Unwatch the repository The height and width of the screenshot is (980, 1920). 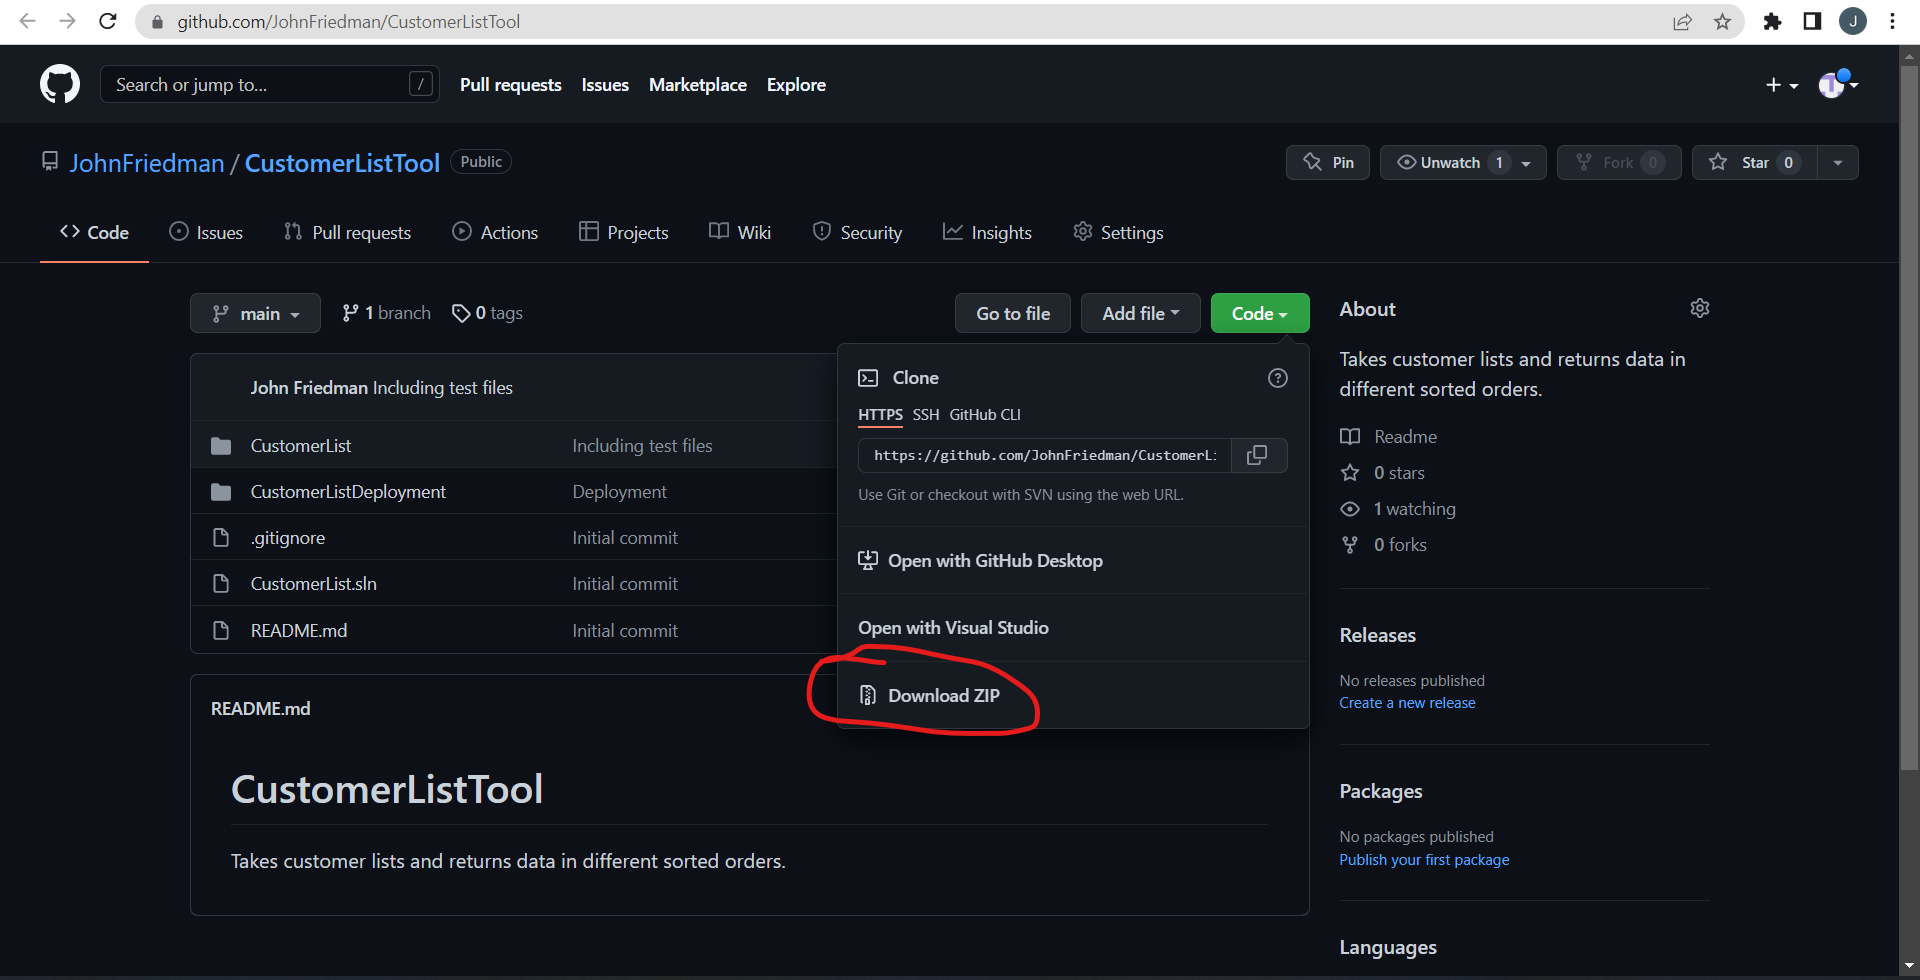[x=1463, y=163]
